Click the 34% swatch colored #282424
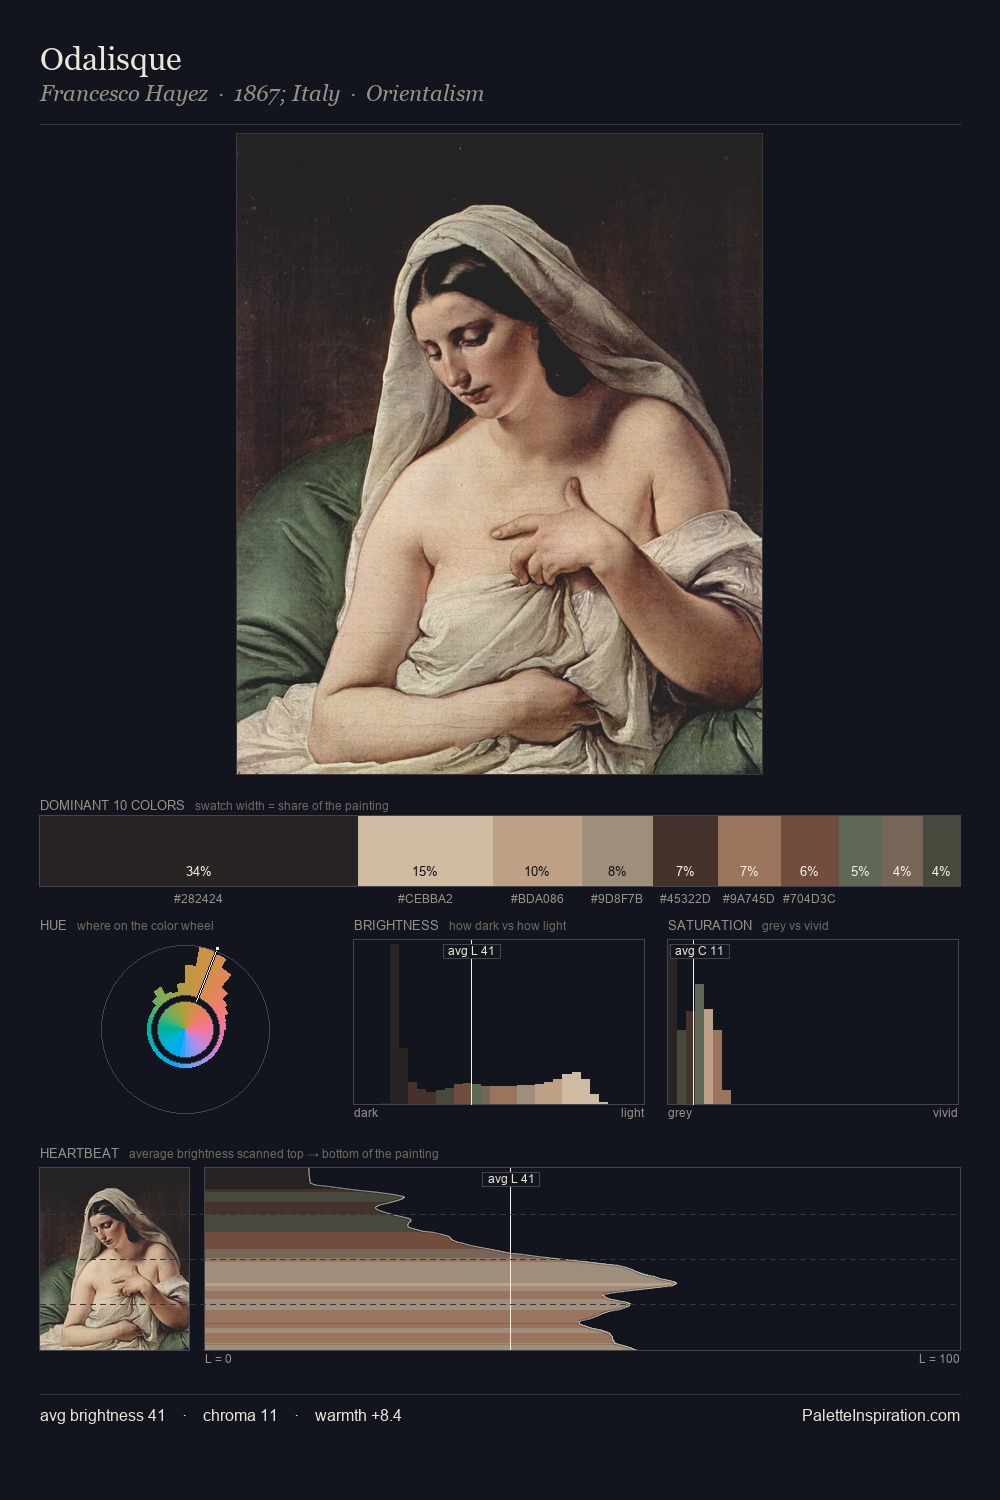 [199, 851]
